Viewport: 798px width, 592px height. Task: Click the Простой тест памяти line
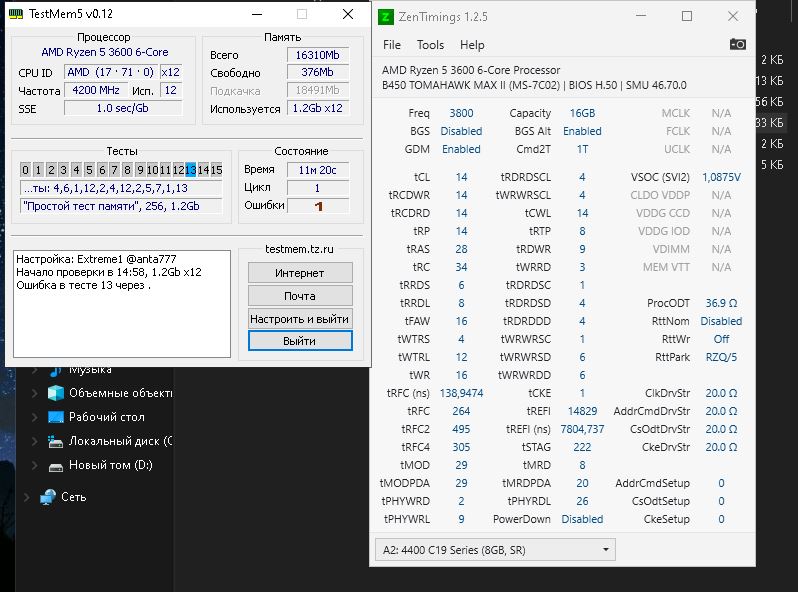[x=121, y=206]
